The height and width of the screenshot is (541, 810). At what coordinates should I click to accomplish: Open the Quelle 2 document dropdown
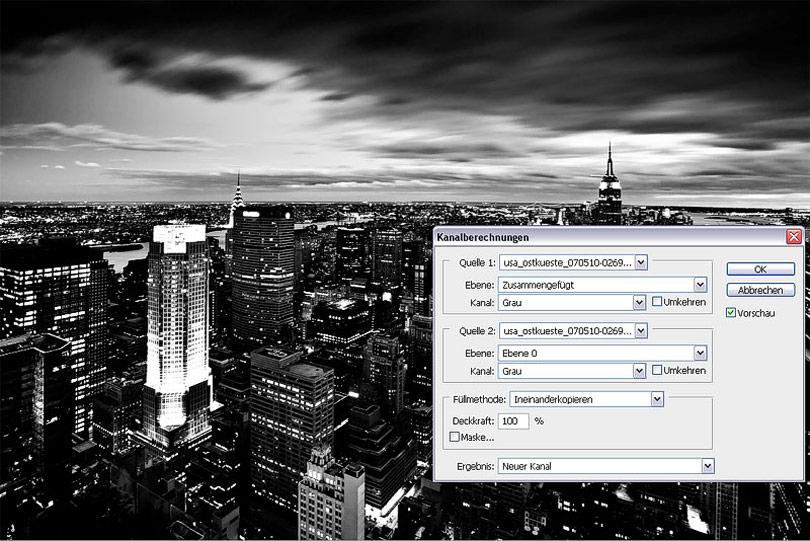573,331
